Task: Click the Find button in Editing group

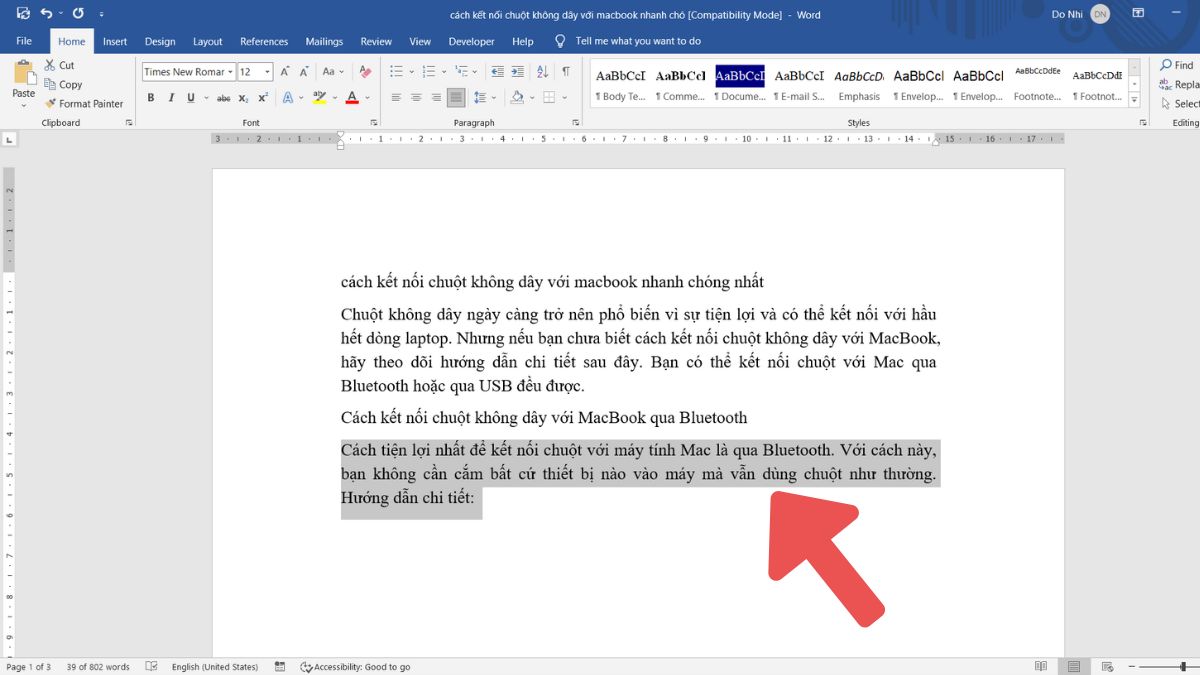Action: [x=1177, y=65]
